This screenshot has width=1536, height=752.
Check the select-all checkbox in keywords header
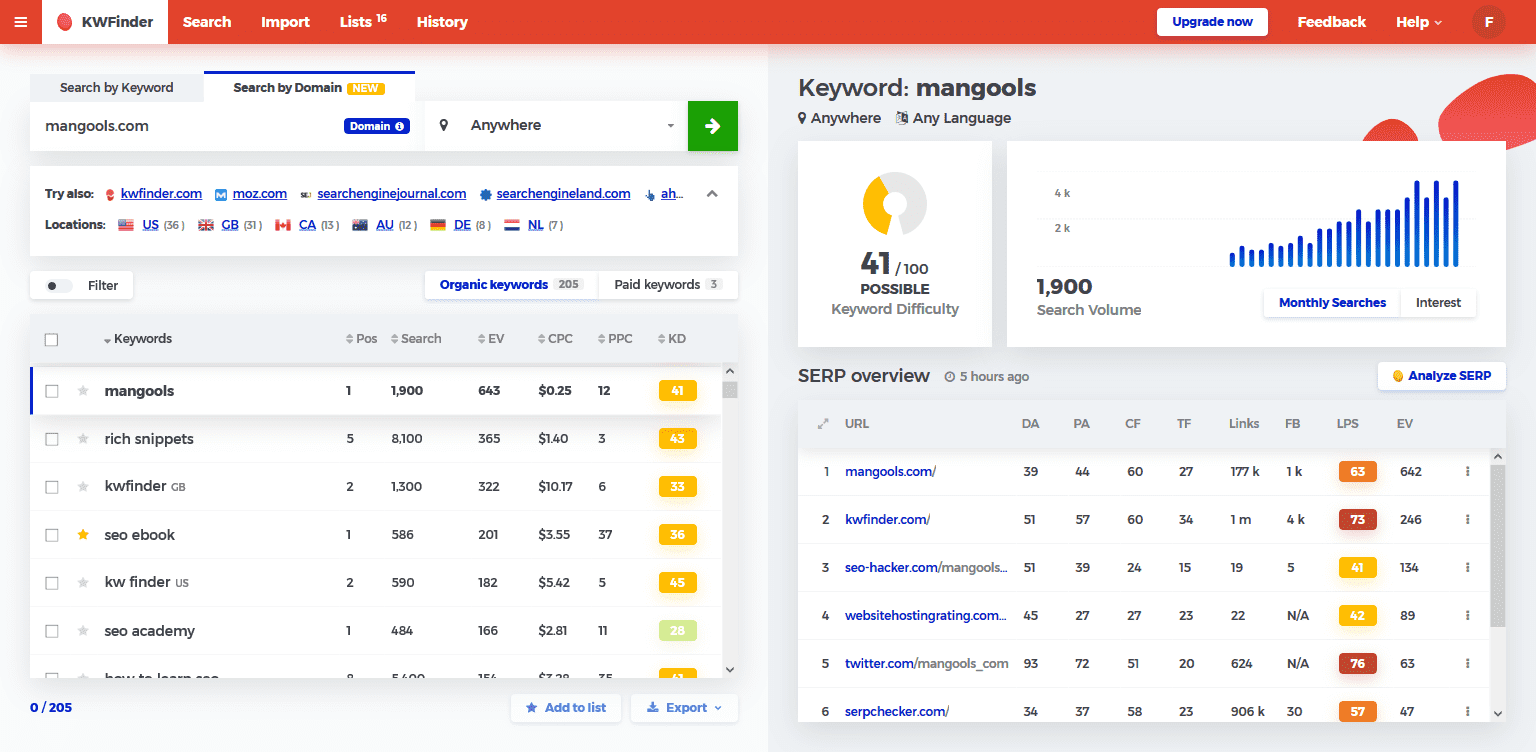click(51, 339)
